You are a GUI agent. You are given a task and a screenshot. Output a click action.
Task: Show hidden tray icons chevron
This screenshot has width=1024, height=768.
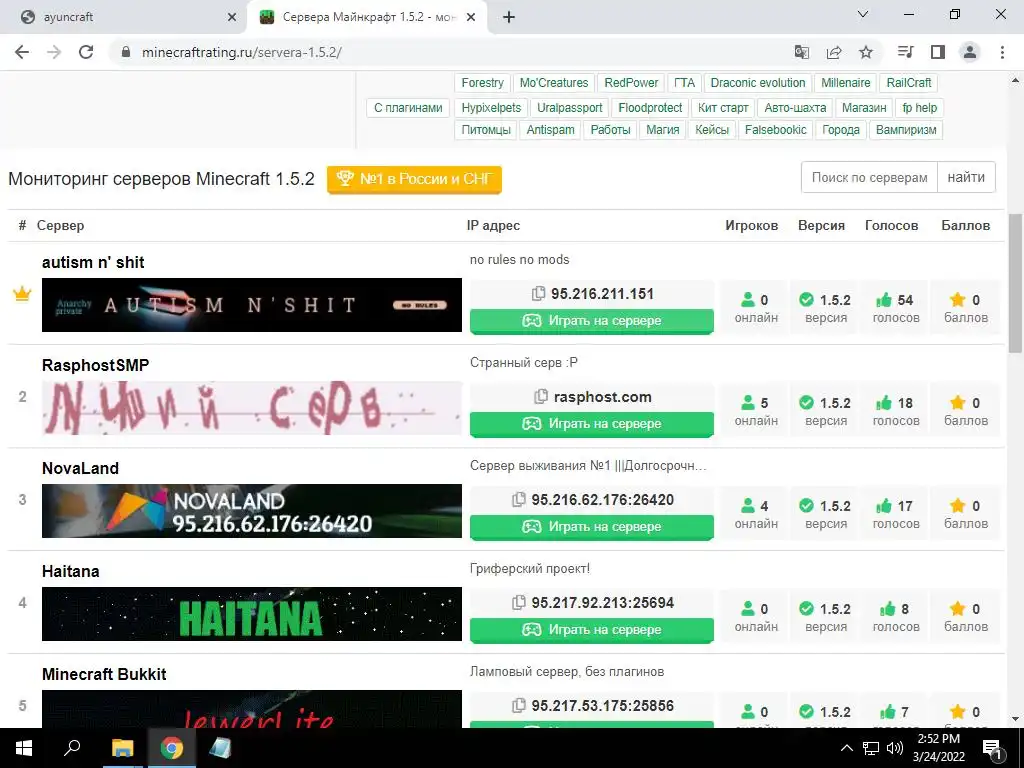click(x=846, y=748)
